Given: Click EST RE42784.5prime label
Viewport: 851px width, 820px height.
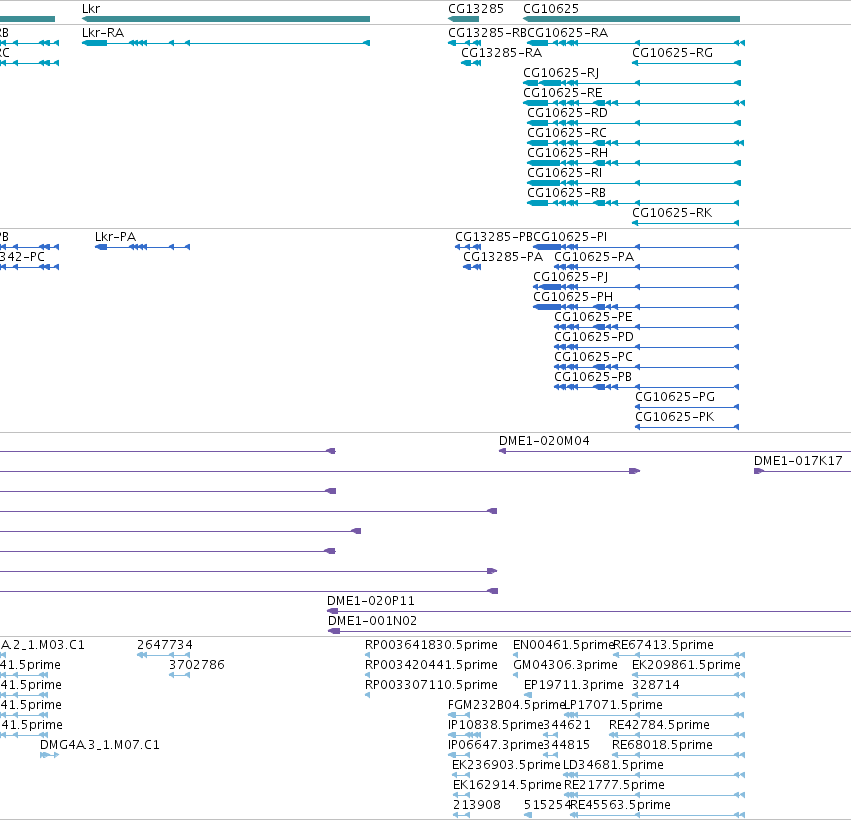Looking at the screenshot, I should pos(659,725).
